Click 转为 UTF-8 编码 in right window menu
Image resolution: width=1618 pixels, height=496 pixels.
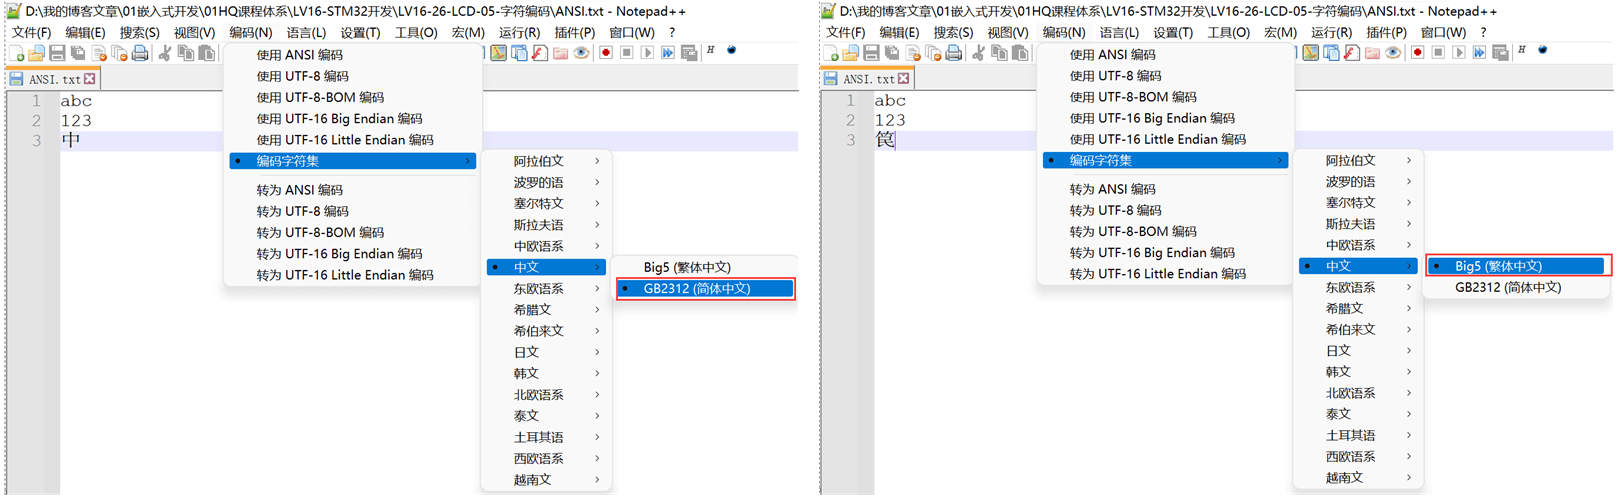tap(1115, 210)
